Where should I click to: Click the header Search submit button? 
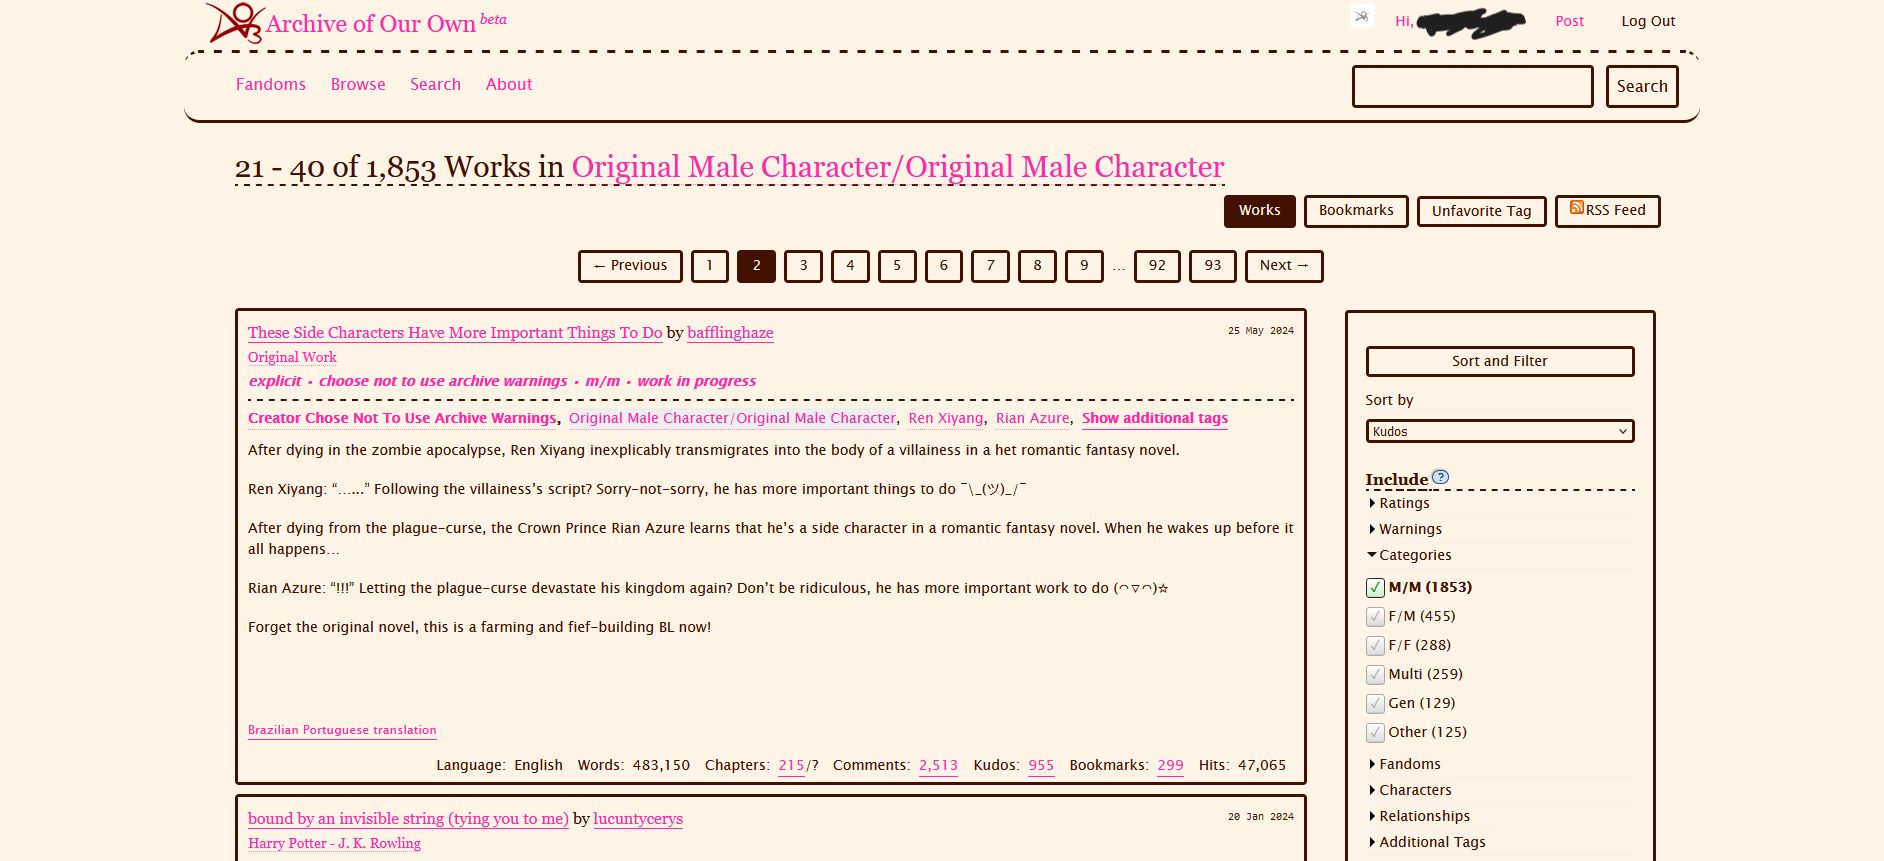[x=1642, y=86]
